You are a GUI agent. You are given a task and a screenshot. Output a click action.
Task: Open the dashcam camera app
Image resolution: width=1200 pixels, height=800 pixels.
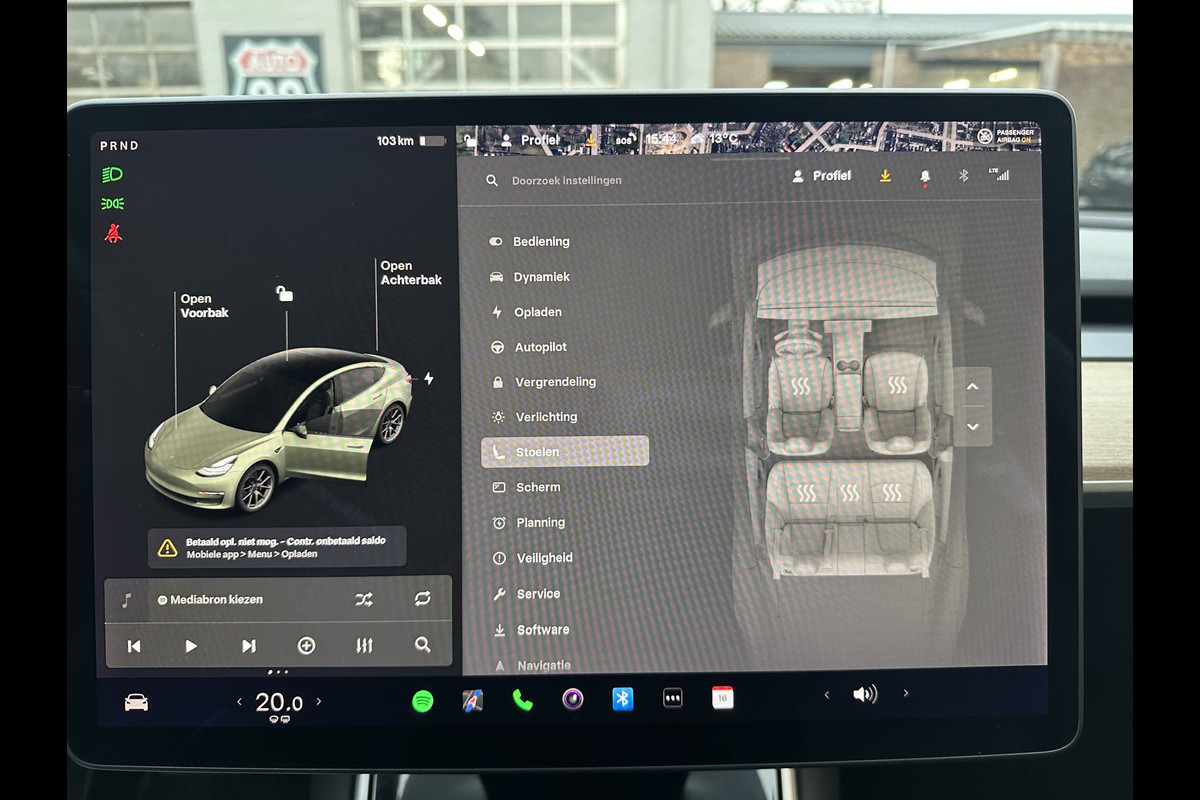pos(573,699)
